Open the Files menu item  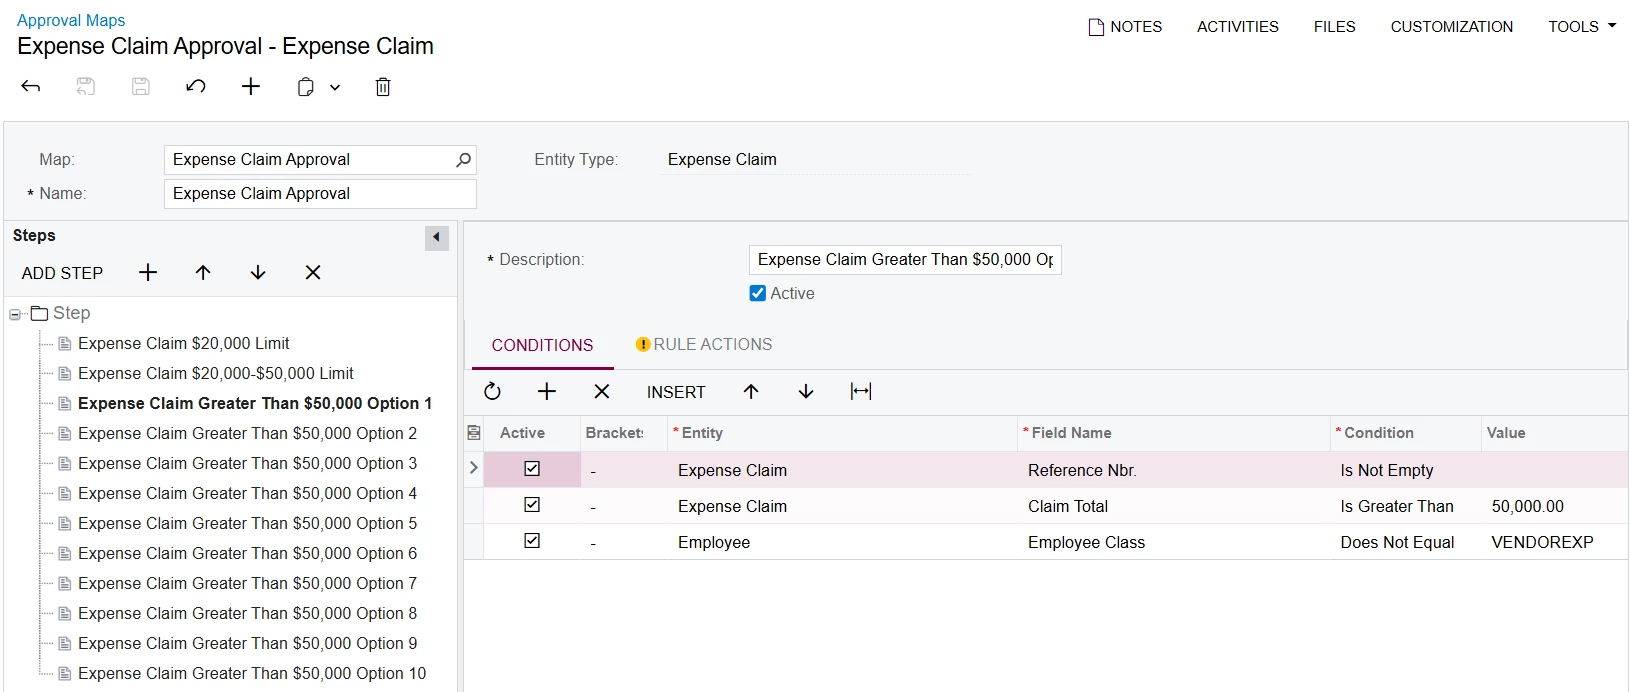click(1335, 27)
